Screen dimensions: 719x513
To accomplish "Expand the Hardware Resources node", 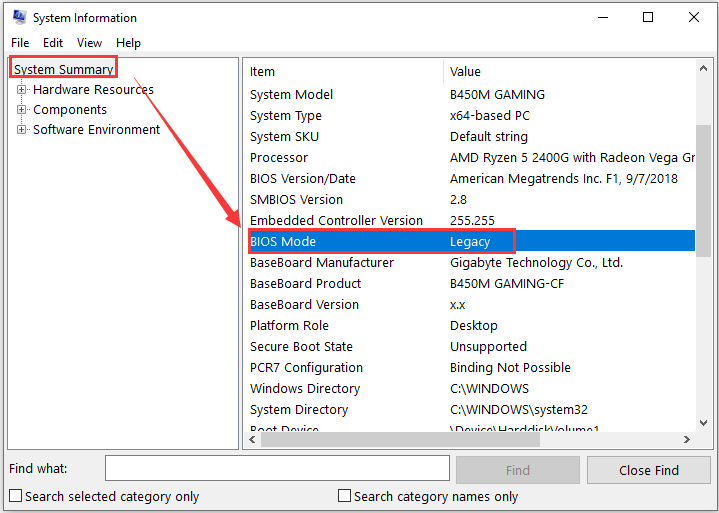I will tap(21, 89).
